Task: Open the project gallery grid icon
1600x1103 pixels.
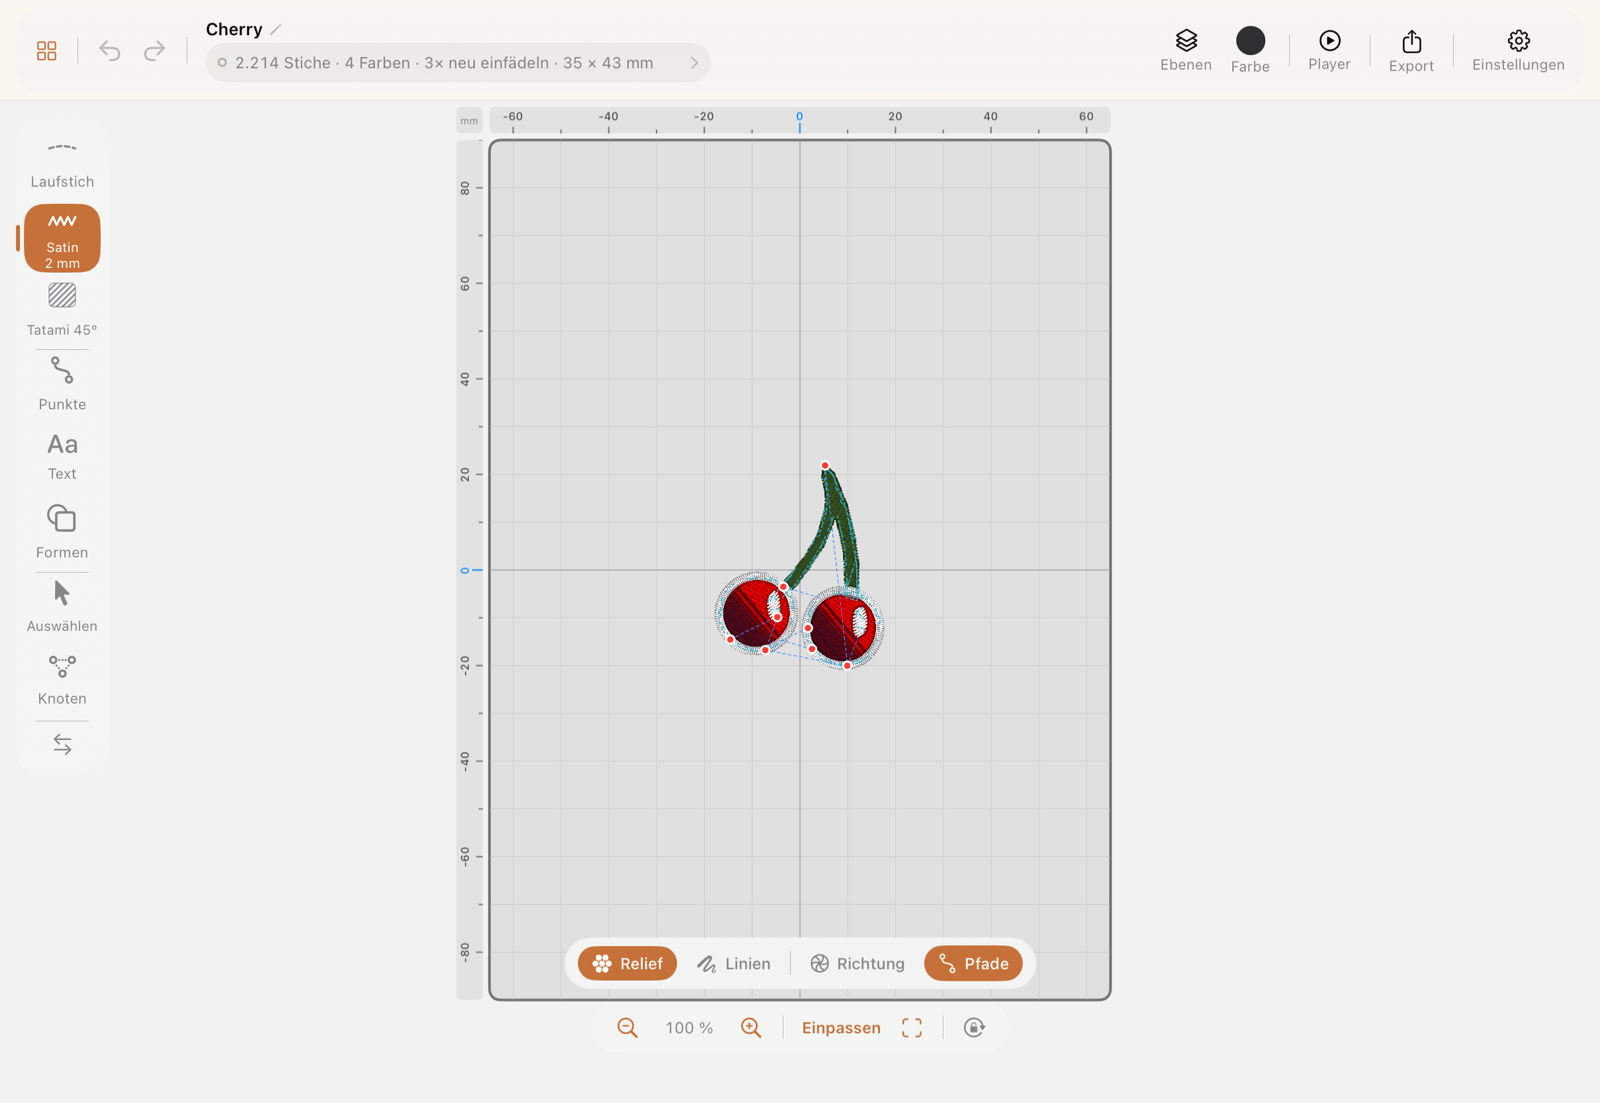Action: point(47,51)
